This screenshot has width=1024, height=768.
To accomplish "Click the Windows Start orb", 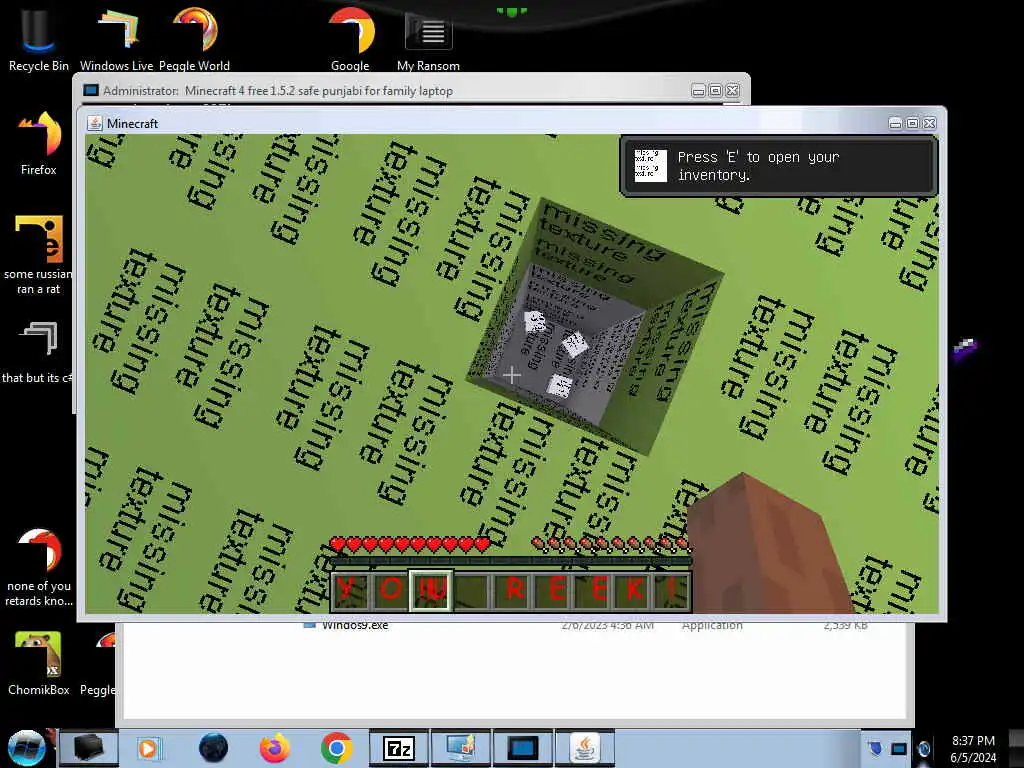I will point(26,748).
